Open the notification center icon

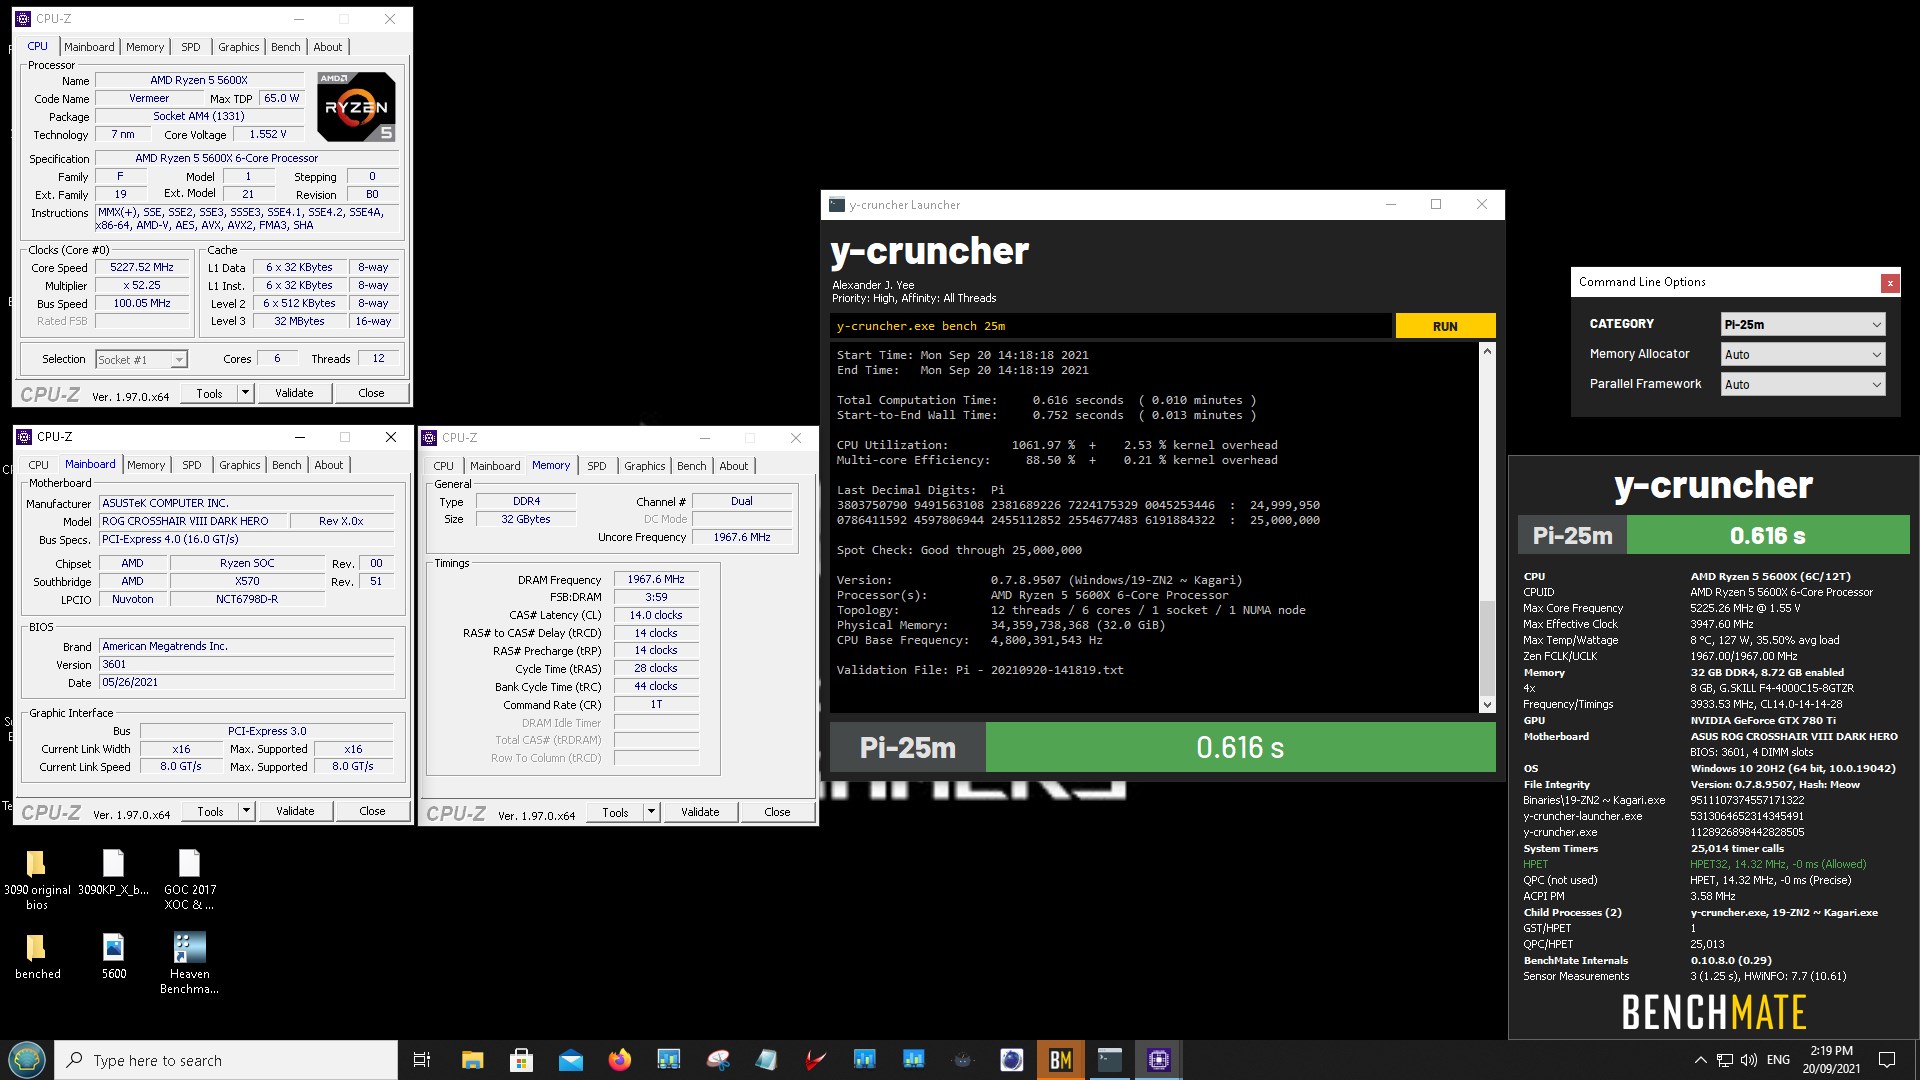coord(1887,1060)
